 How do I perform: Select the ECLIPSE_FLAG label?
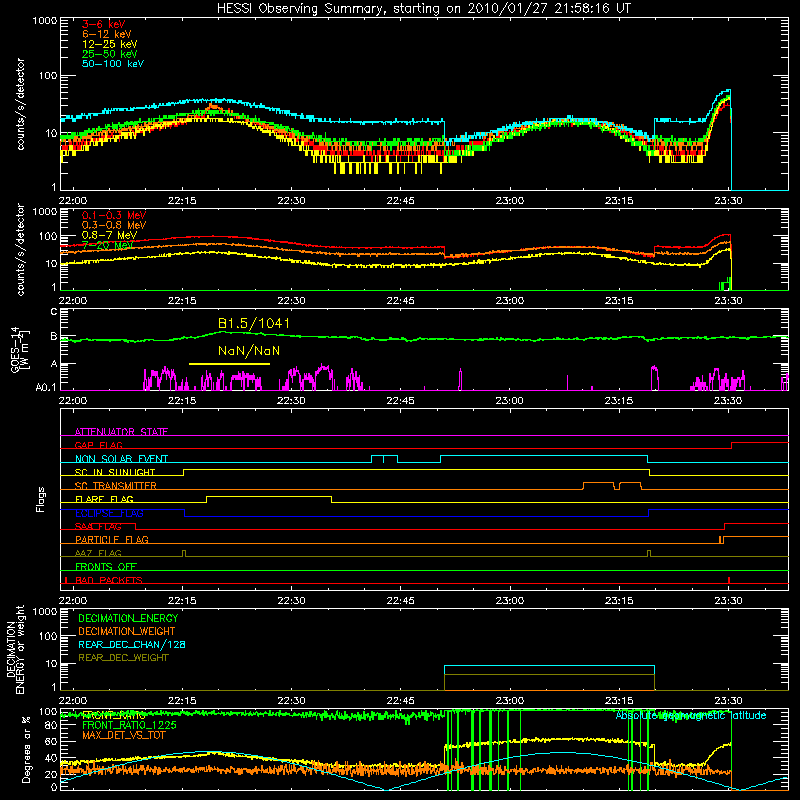(109, 513)
